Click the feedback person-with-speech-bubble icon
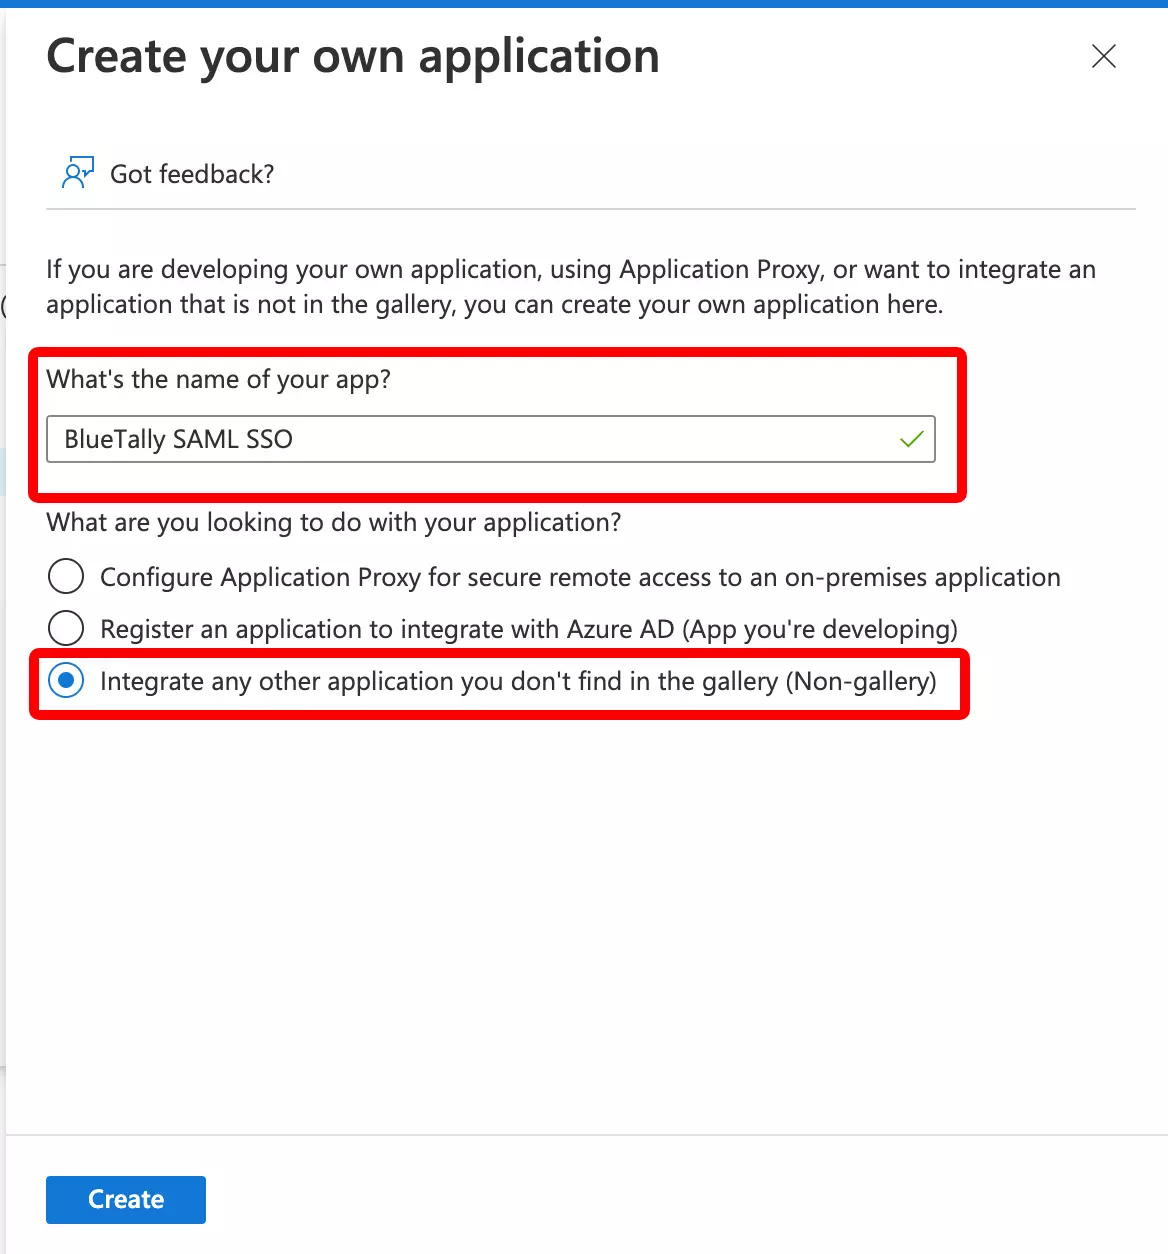This screenshot has width=1168, height=1254. coord(77,173)
